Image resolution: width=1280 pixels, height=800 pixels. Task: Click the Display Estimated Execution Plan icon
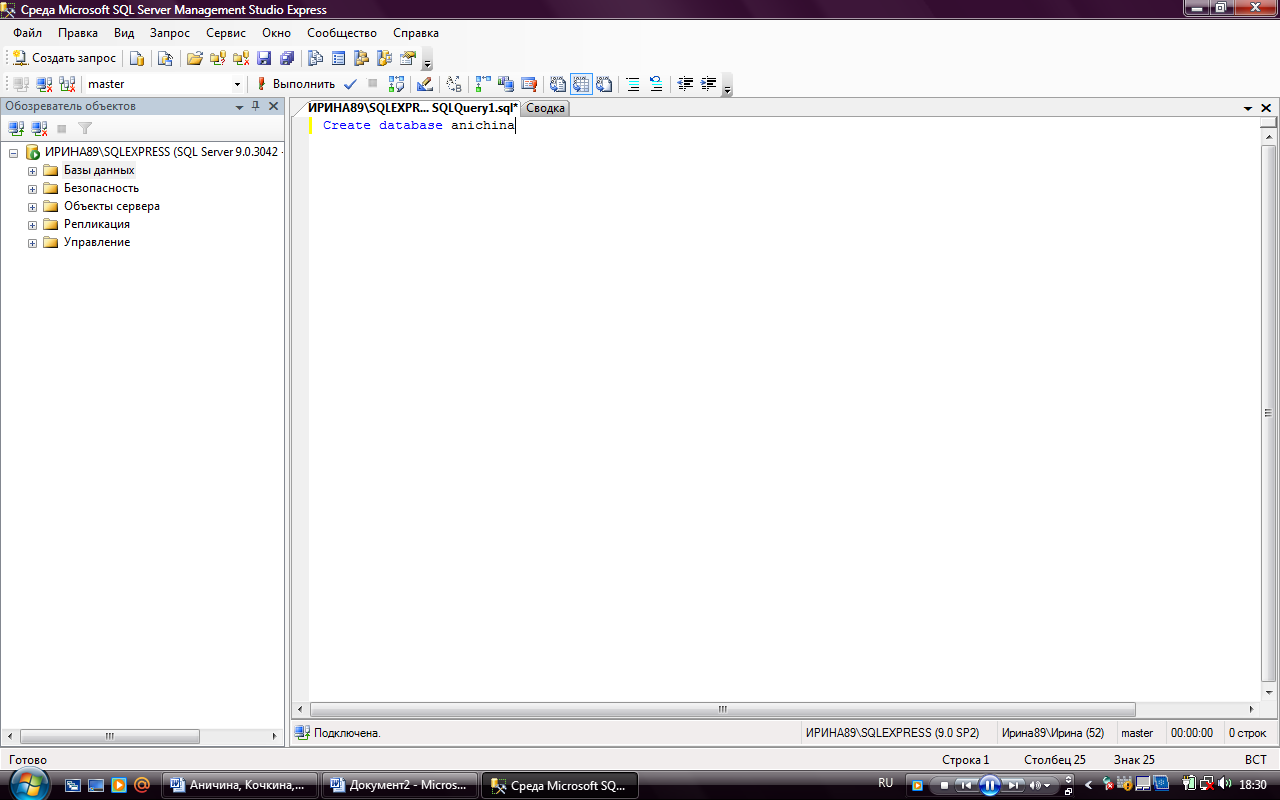coord(396,84)
